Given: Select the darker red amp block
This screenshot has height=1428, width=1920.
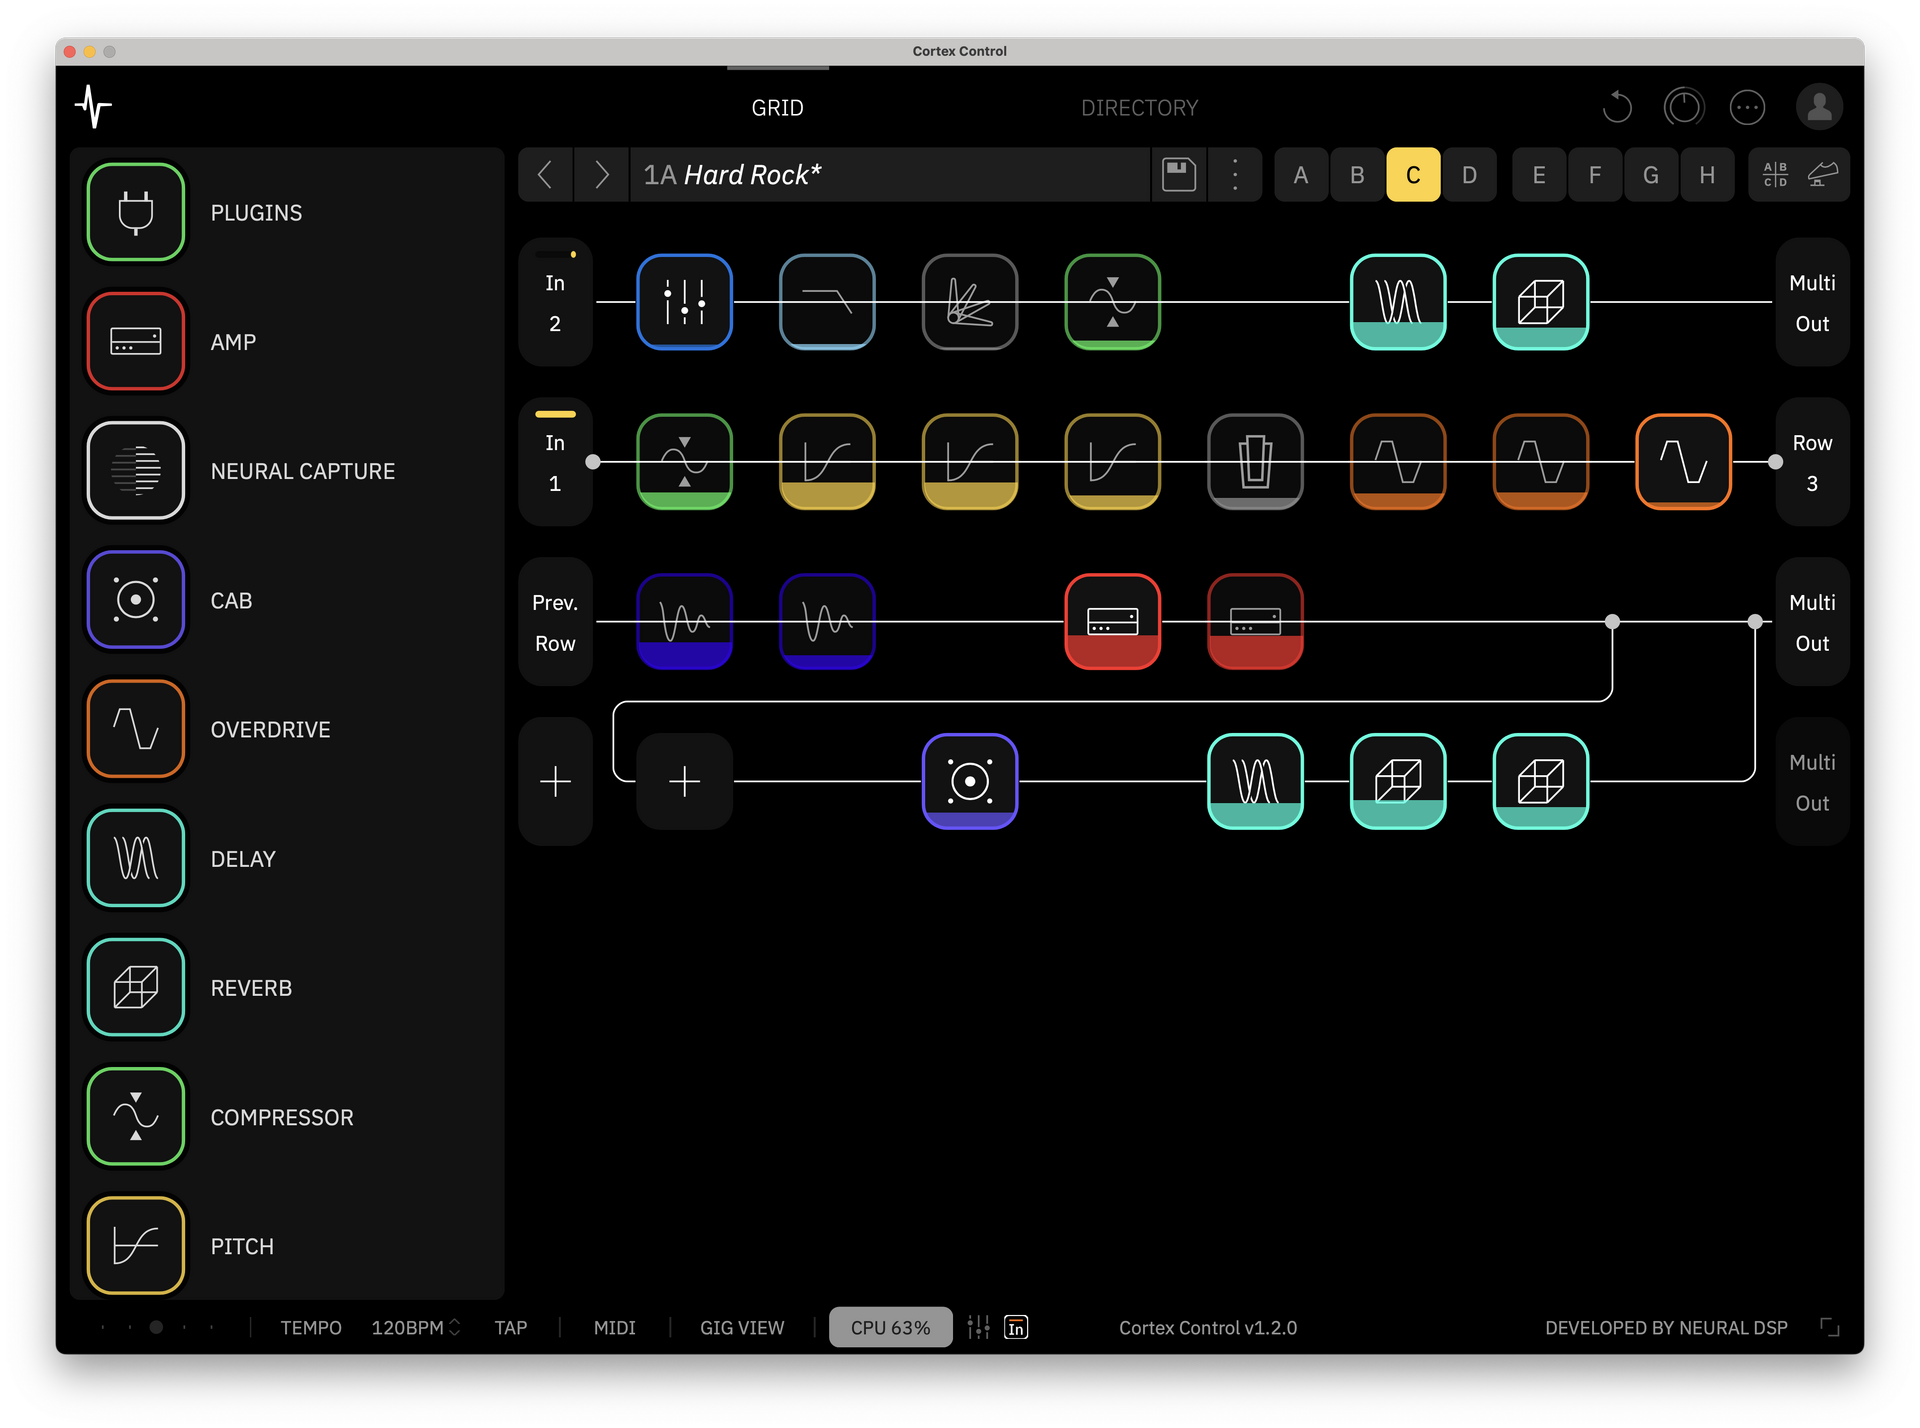Looking at the screenshot, I should tap(1255, 622).
